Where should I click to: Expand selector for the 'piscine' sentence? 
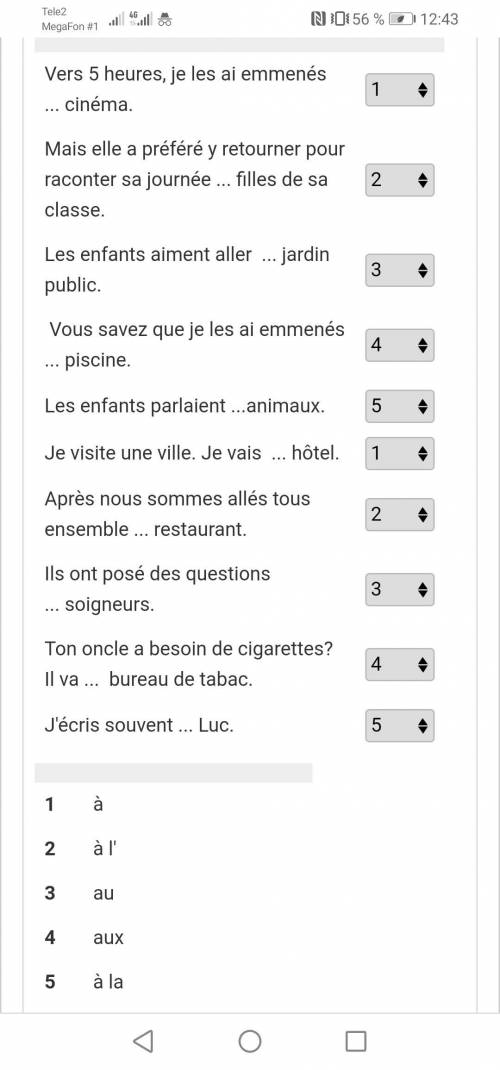400,345
